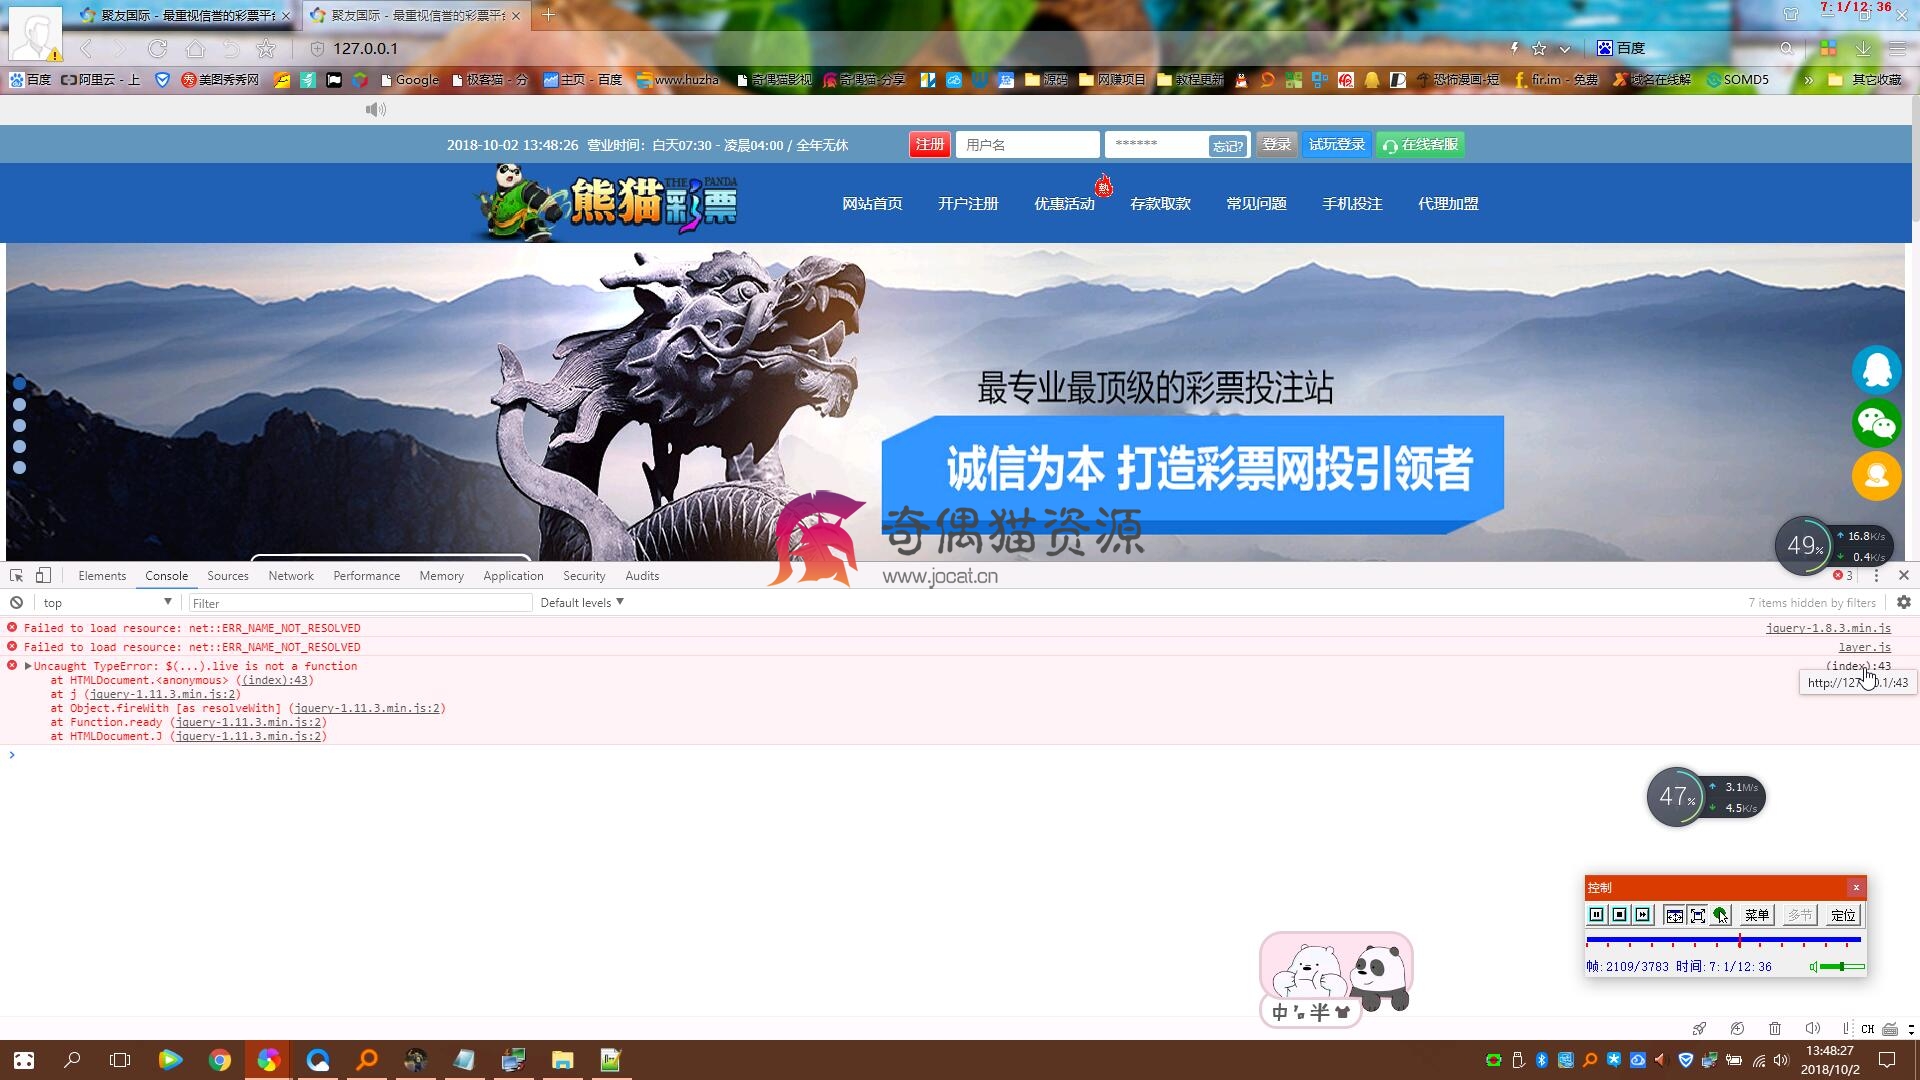
Task: Click the console Filter input field
Action: click(360, 603)
